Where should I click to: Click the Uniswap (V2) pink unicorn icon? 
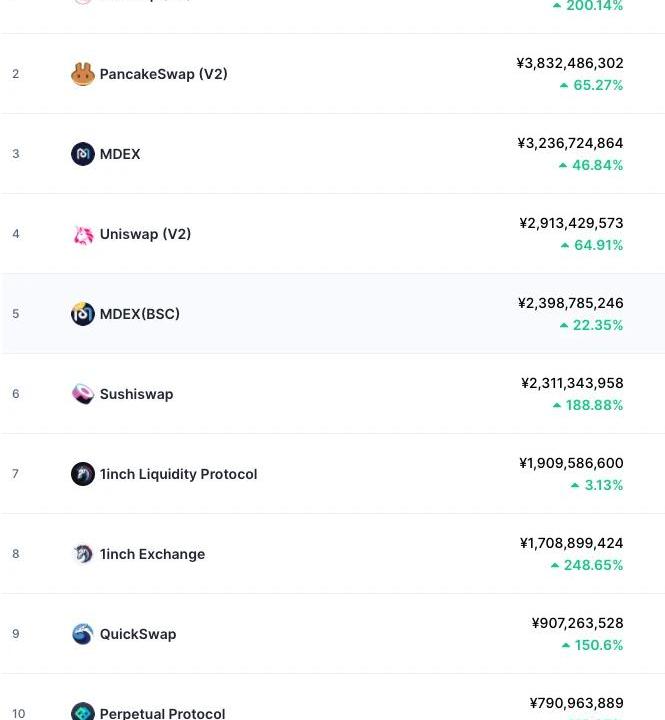pyautogui.click(x=83, y=235)
